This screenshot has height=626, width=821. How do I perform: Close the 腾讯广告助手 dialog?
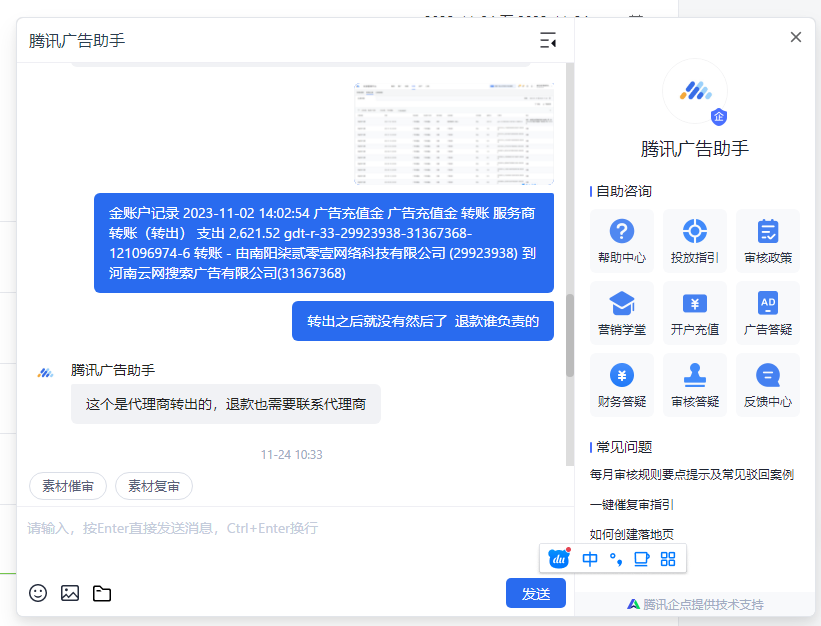tap(795, 37)
